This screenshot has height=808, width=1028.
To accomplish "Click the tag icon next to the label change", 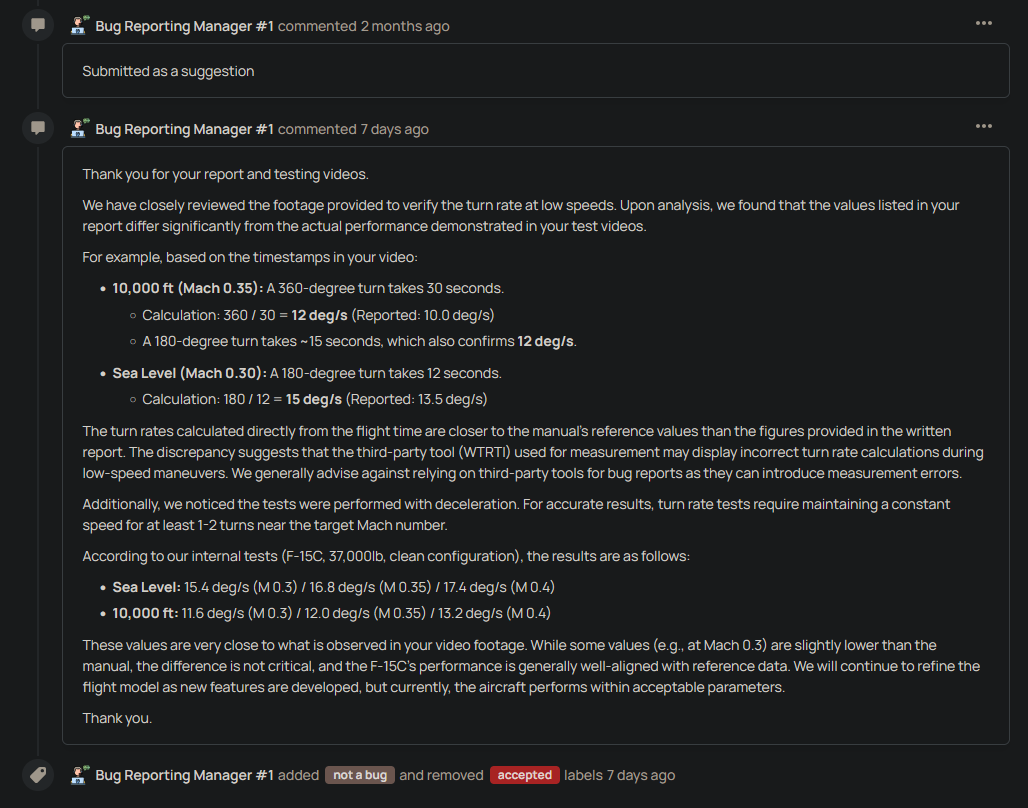I will (x=38, y=775).
